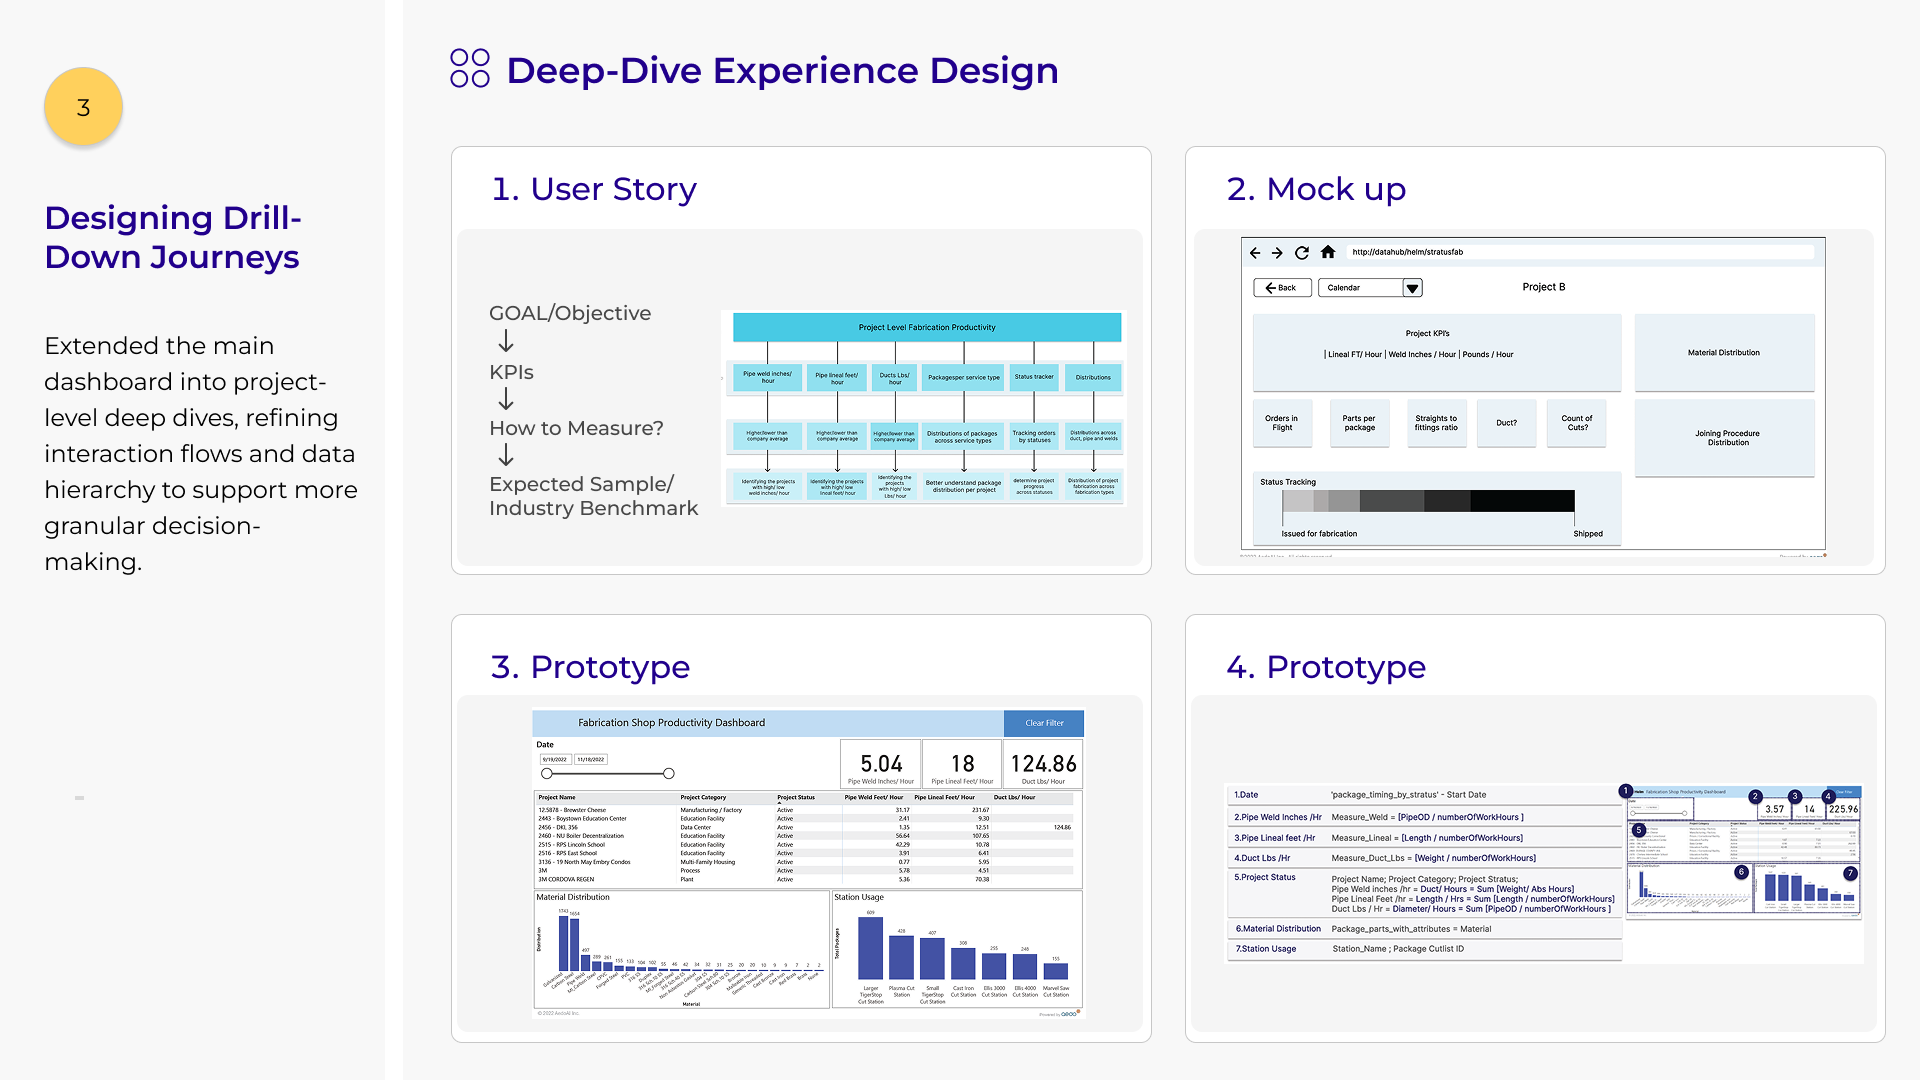
Task: Click annotation marker 6 on prototype thumbnail
Action: (1741, 872)
